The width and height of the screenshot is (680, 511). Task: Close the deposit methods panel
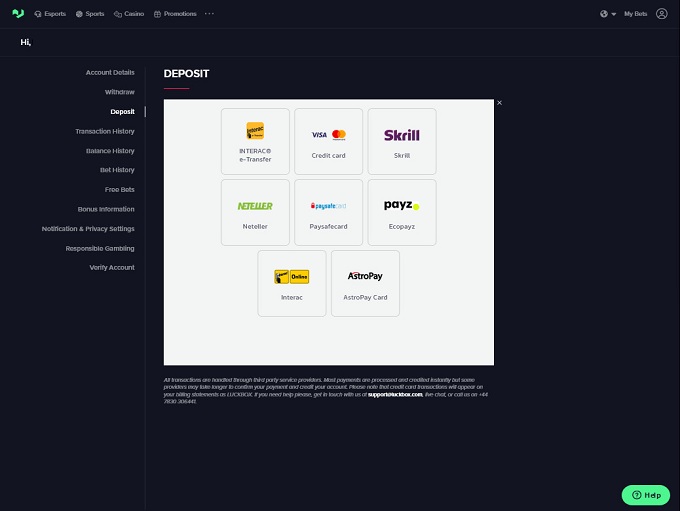(499, 103)
